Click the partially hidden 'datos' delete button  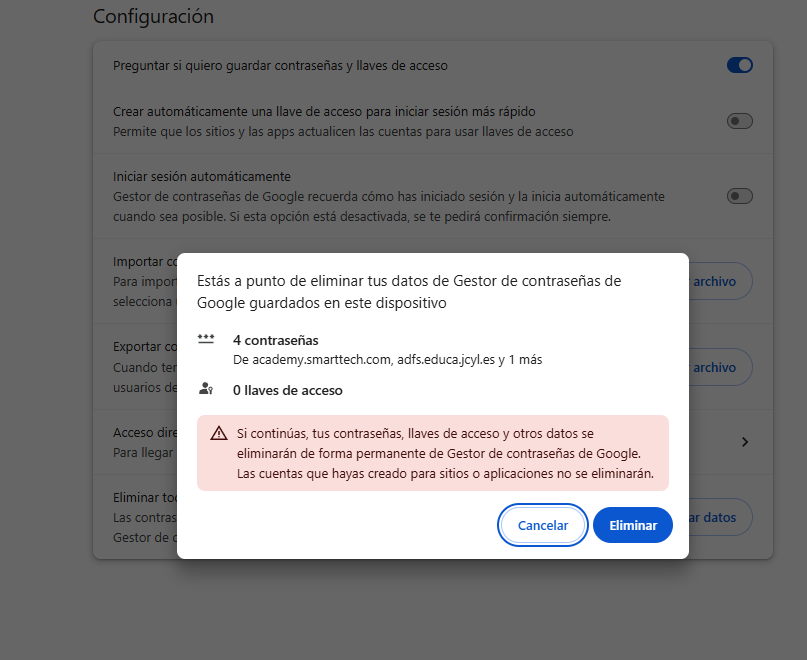point(721,517)
